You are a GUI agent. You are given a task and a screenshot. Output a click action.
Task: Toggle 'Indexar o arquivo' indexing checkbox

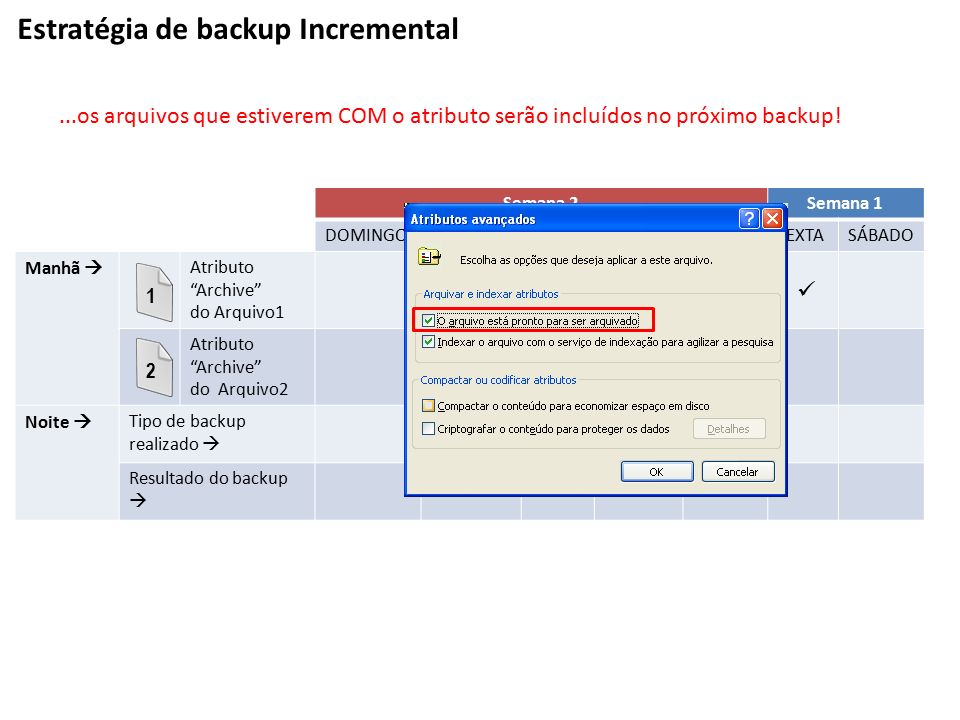pyautogui.click(x=429, y=342)
